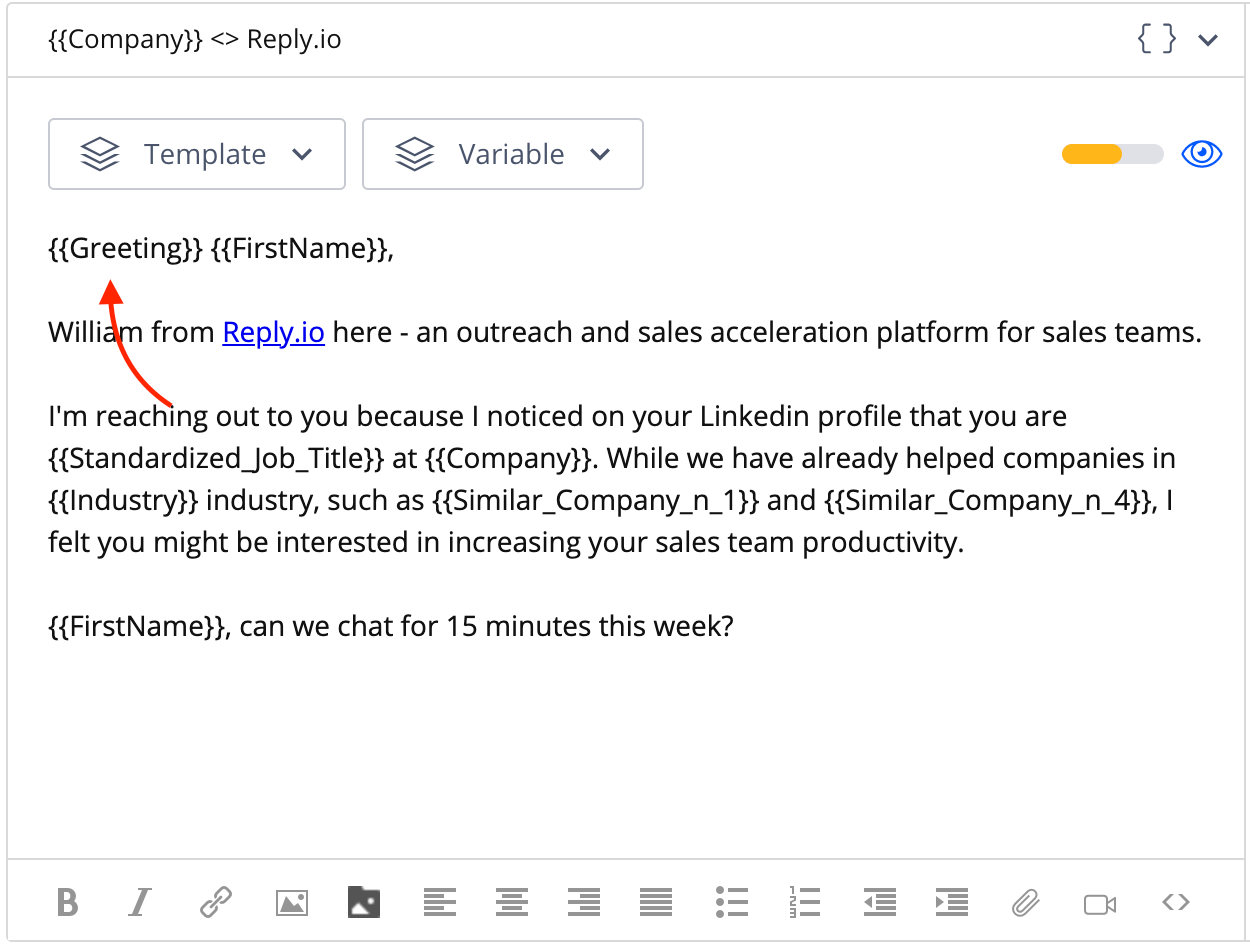Click the line 'can we chat for 15 minutes this week?'
Screen dimensions: 1250x950
(487, 627)
